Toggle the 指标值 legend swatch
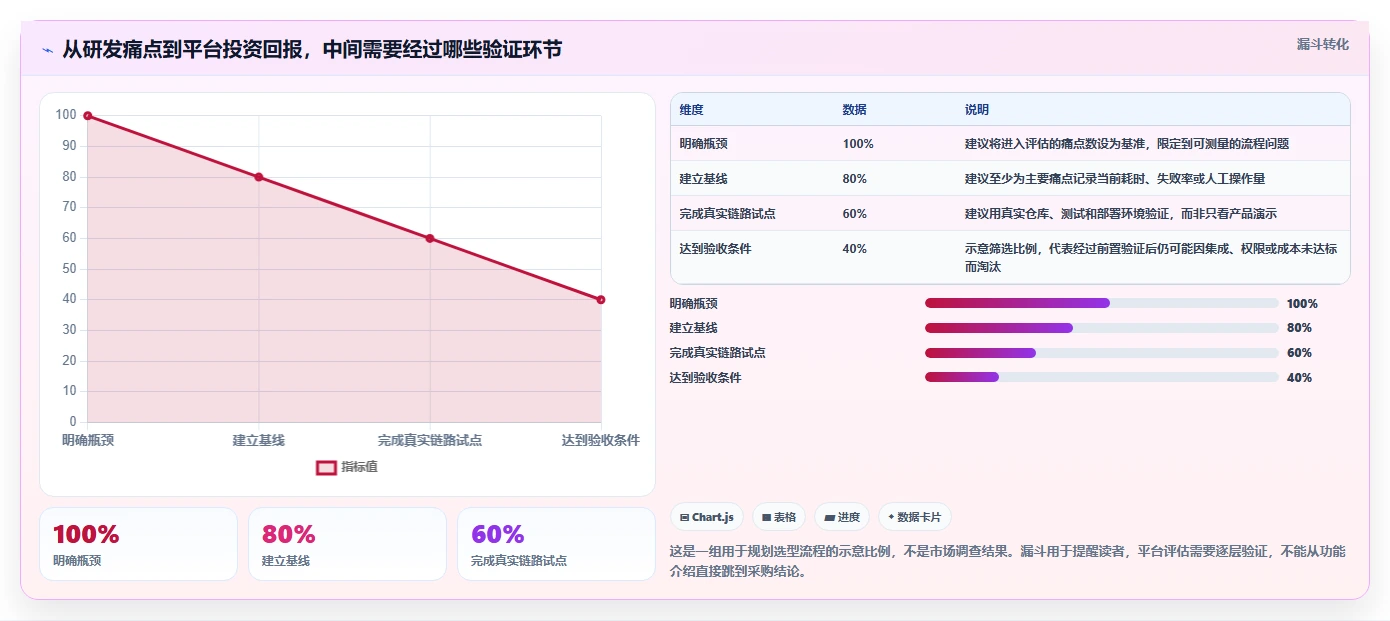 coord(326,467)
